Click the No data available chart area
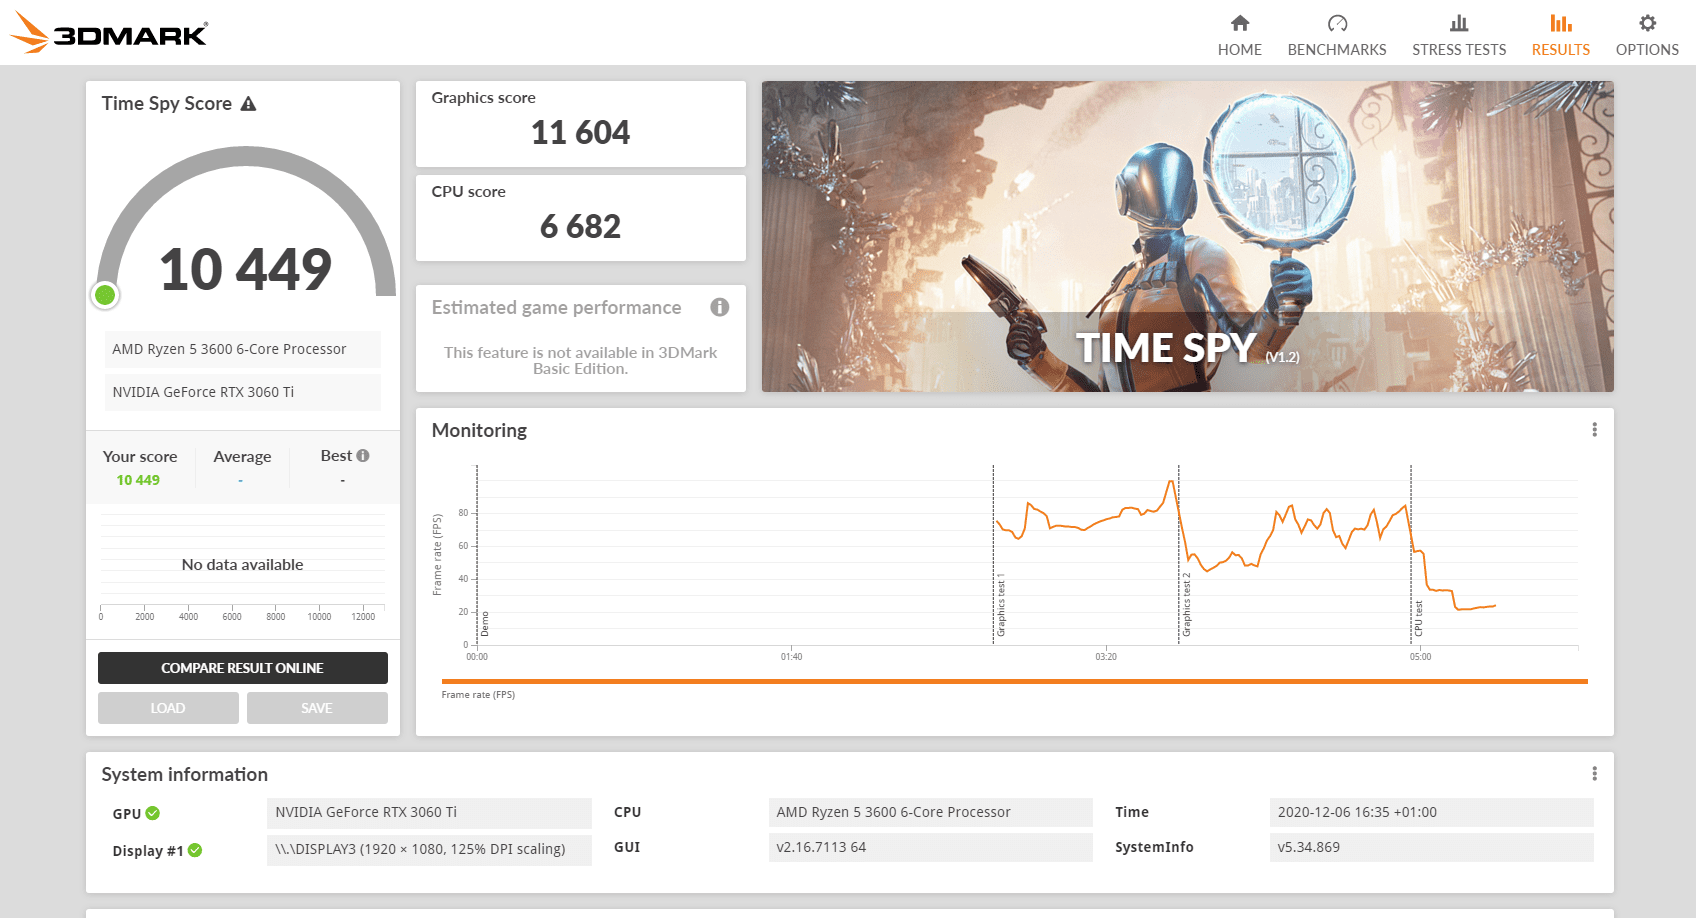The width and height of the screenshot is (1696, 918). tap(243, 564)
